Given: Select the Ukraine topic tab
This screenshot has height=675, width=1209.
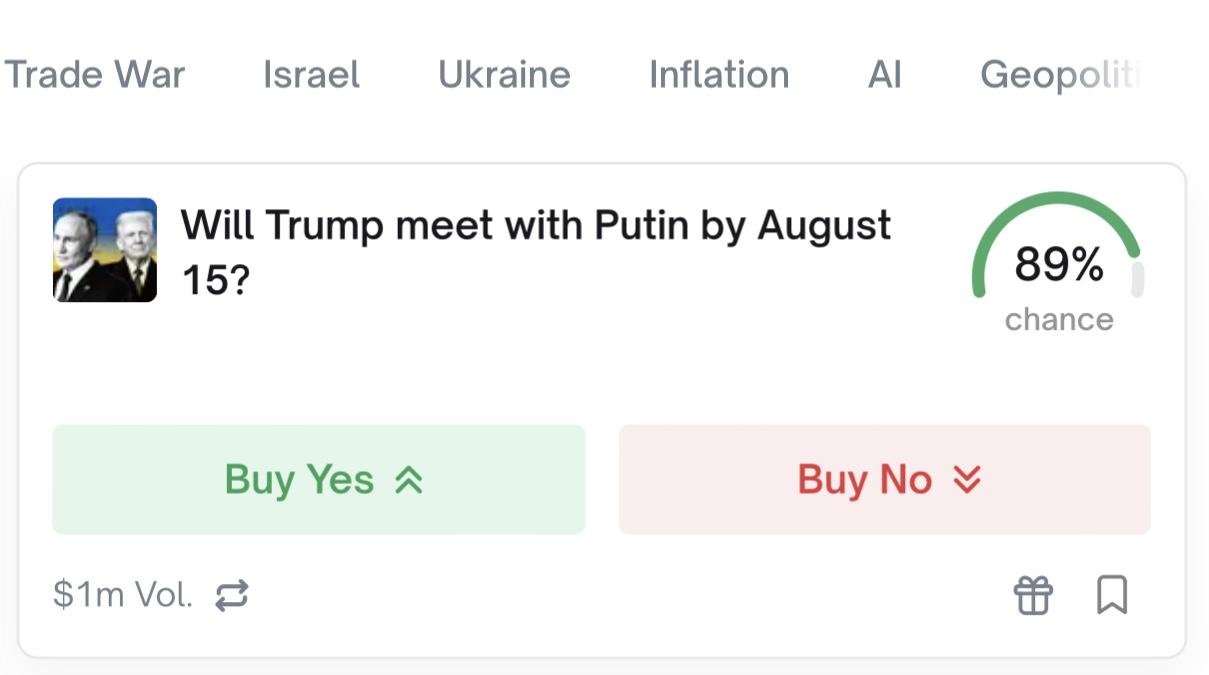Looking at the screenshot, I should (x=504, y=75).
